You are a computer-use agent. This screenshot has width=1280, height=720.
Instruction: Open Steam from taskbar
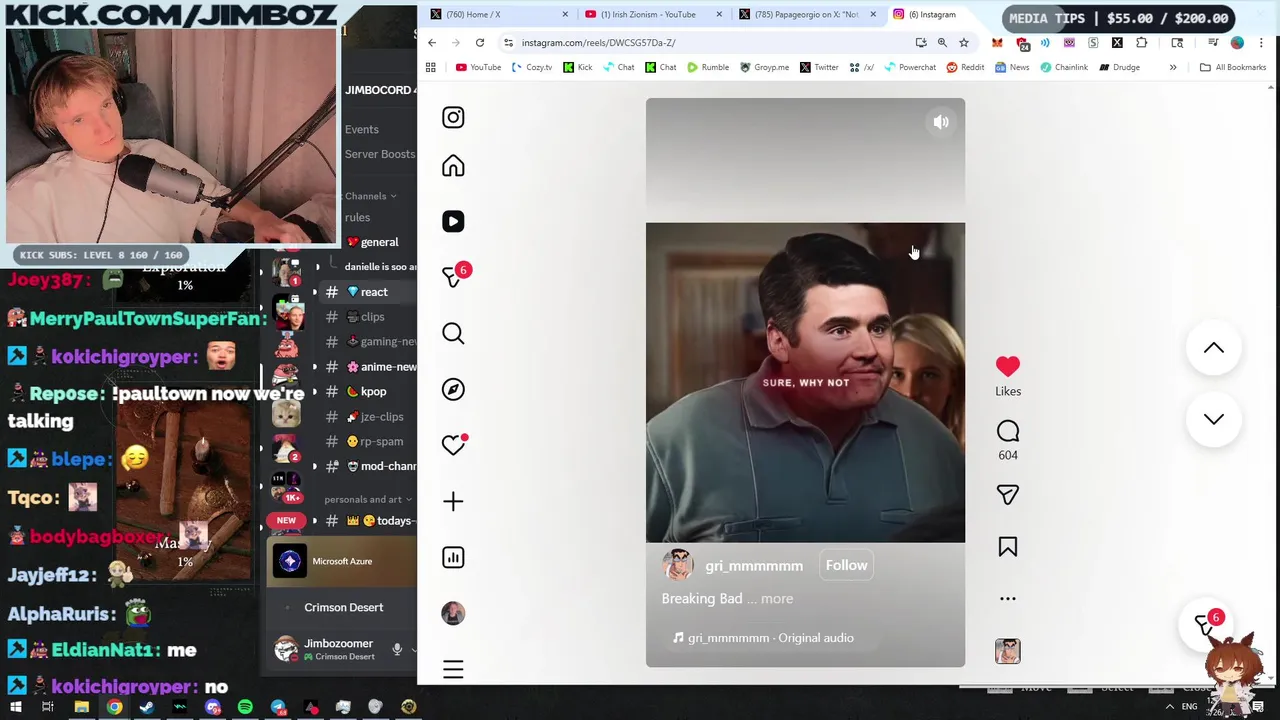[x=147, y=707]
